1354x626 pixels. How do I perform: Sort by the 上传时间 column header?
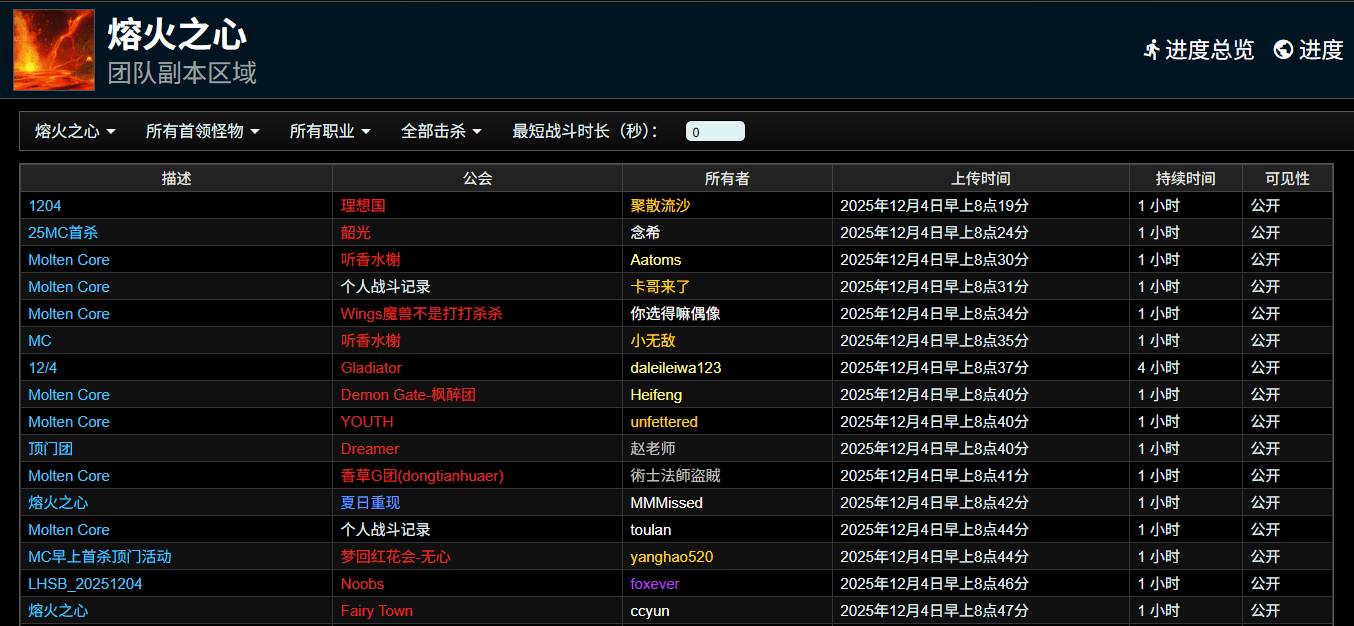click(980, 178)
